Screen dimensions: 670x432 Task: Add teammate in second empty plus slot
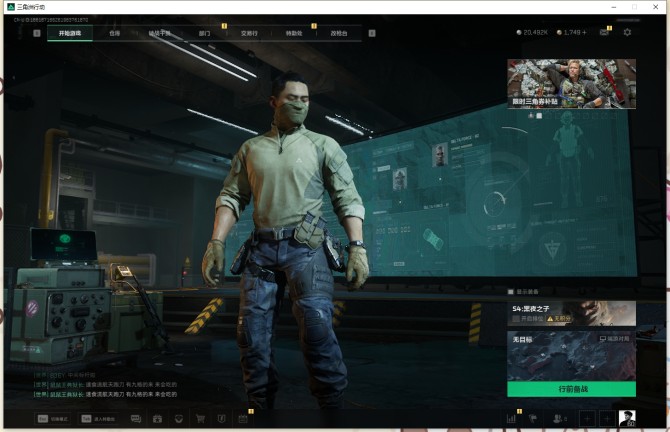pos(607,419)
